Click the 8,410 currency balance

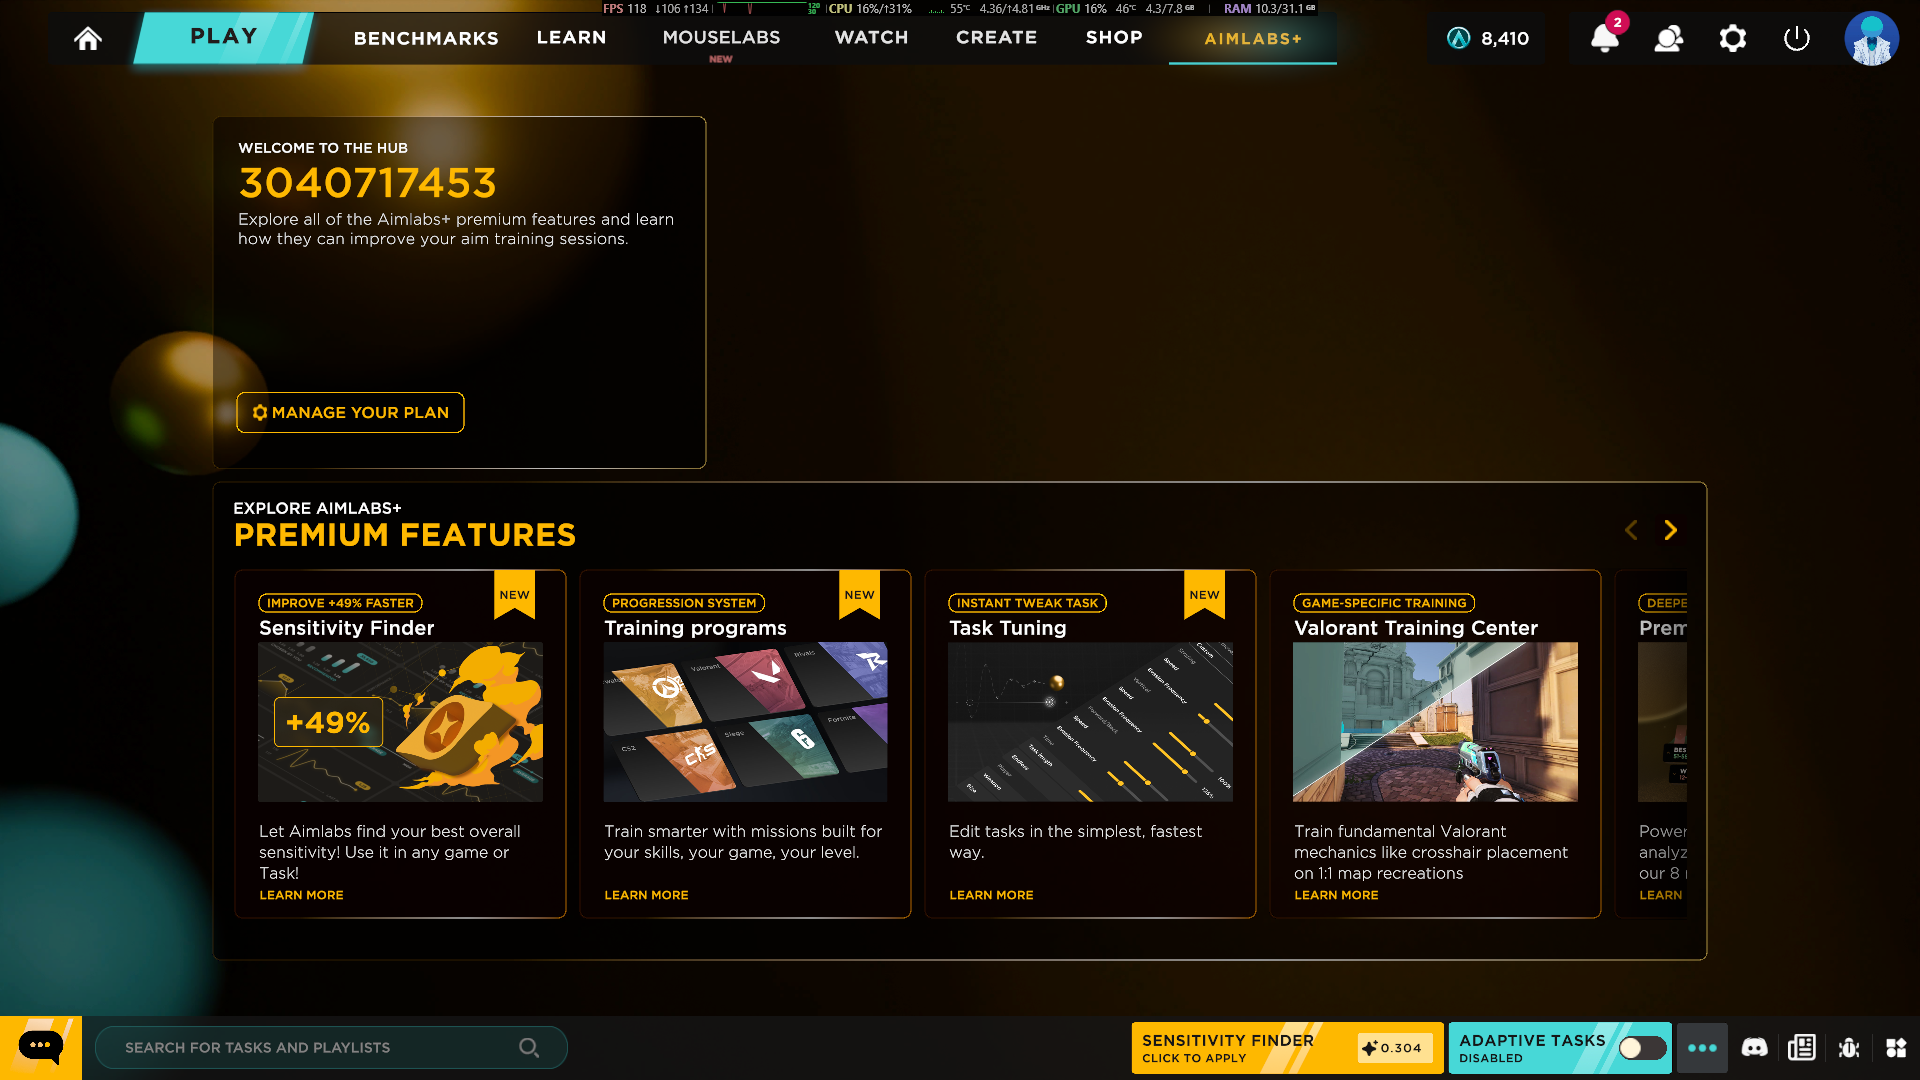coord(1505,38)
